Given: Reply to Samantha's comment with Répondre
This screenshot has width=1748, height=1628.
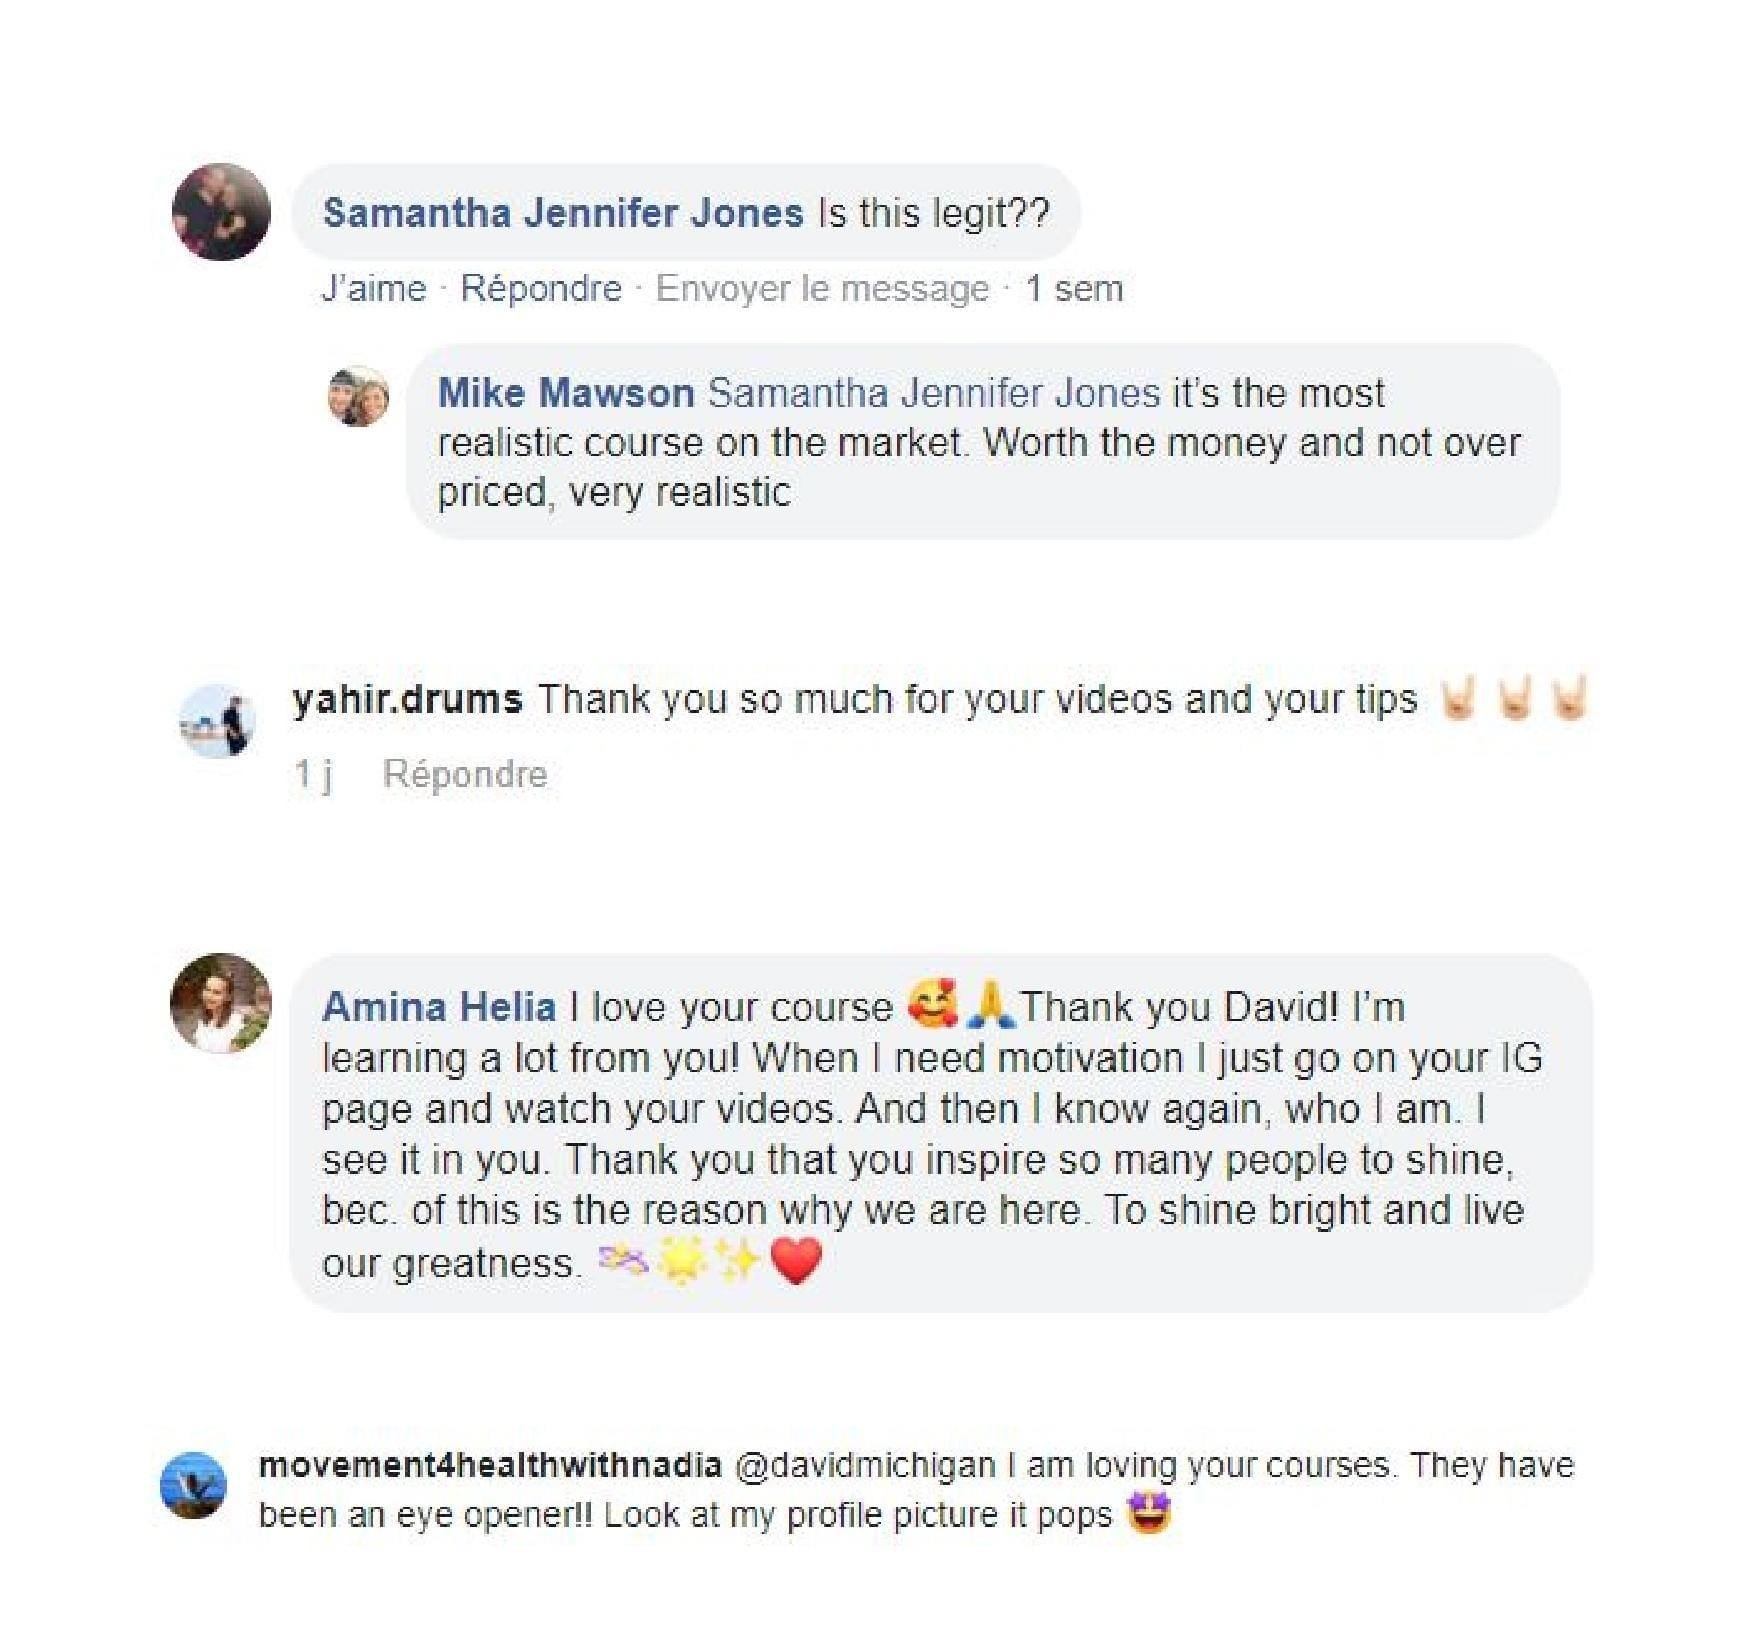Looking at the screenshot, I should coord(541,289).
